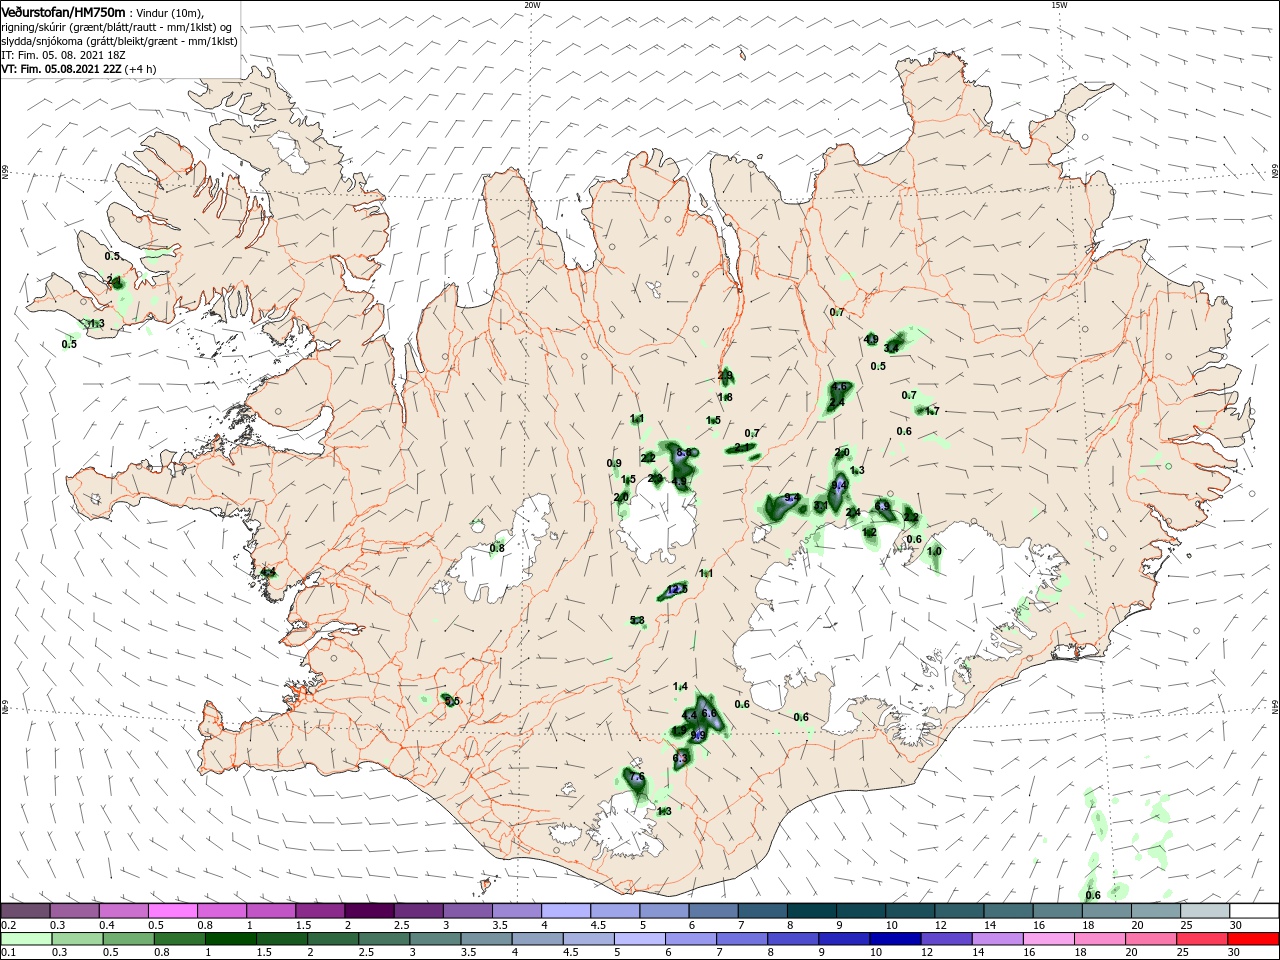
Task: Select the periwinkle 6 rain legend swatch
Action: pos(692,939)
